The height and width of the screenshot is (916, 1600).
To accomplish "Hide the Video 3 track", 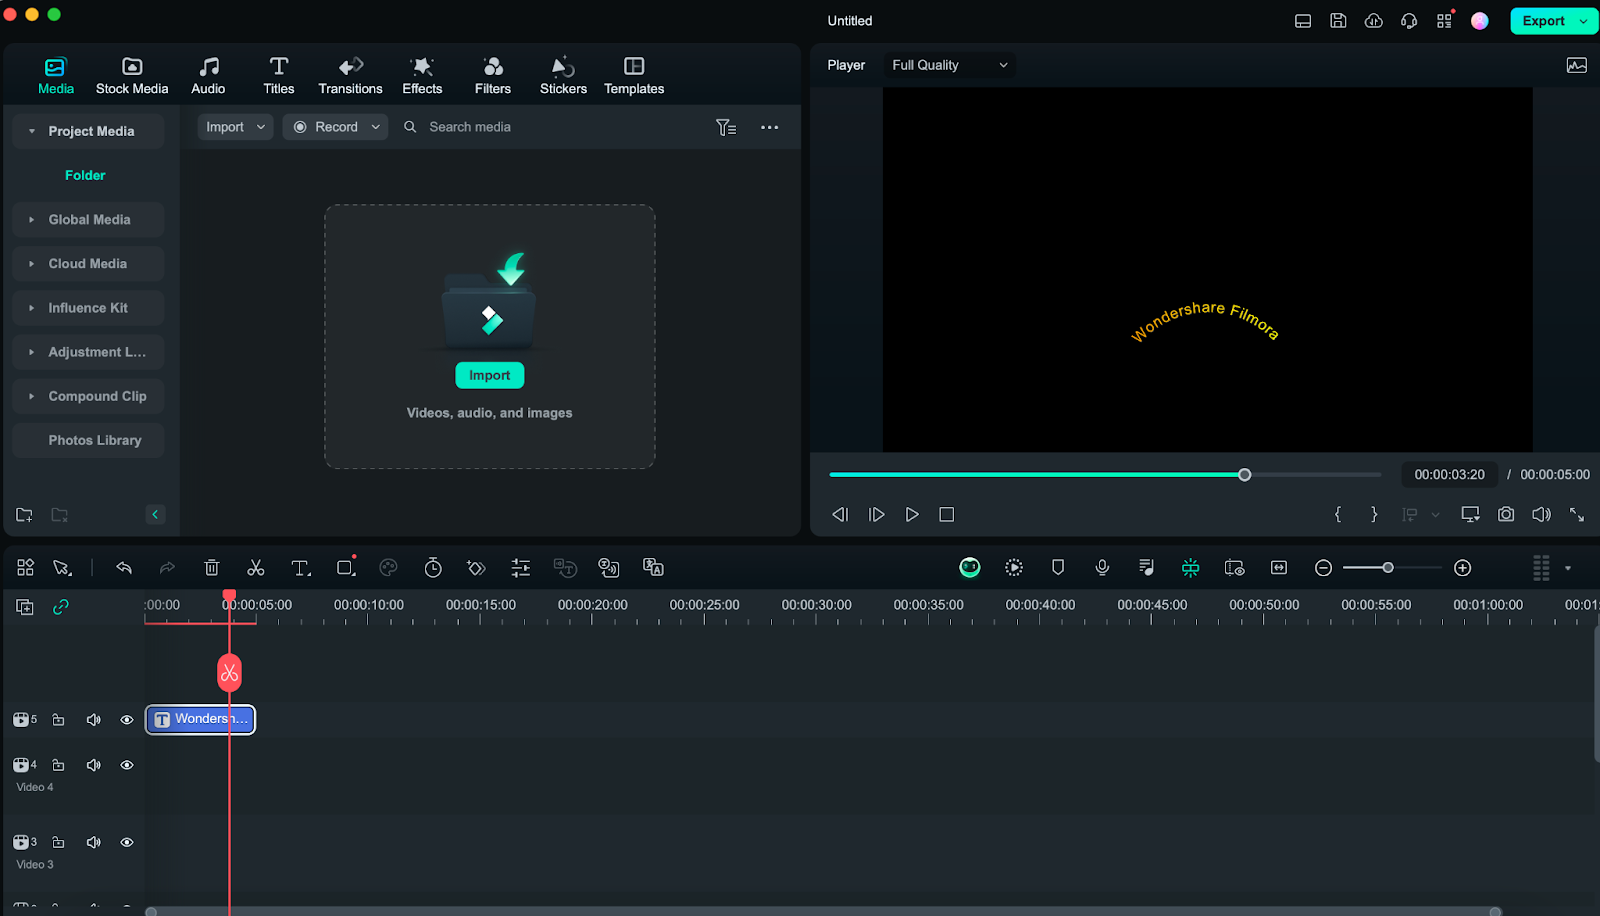I will pos(127,842).
